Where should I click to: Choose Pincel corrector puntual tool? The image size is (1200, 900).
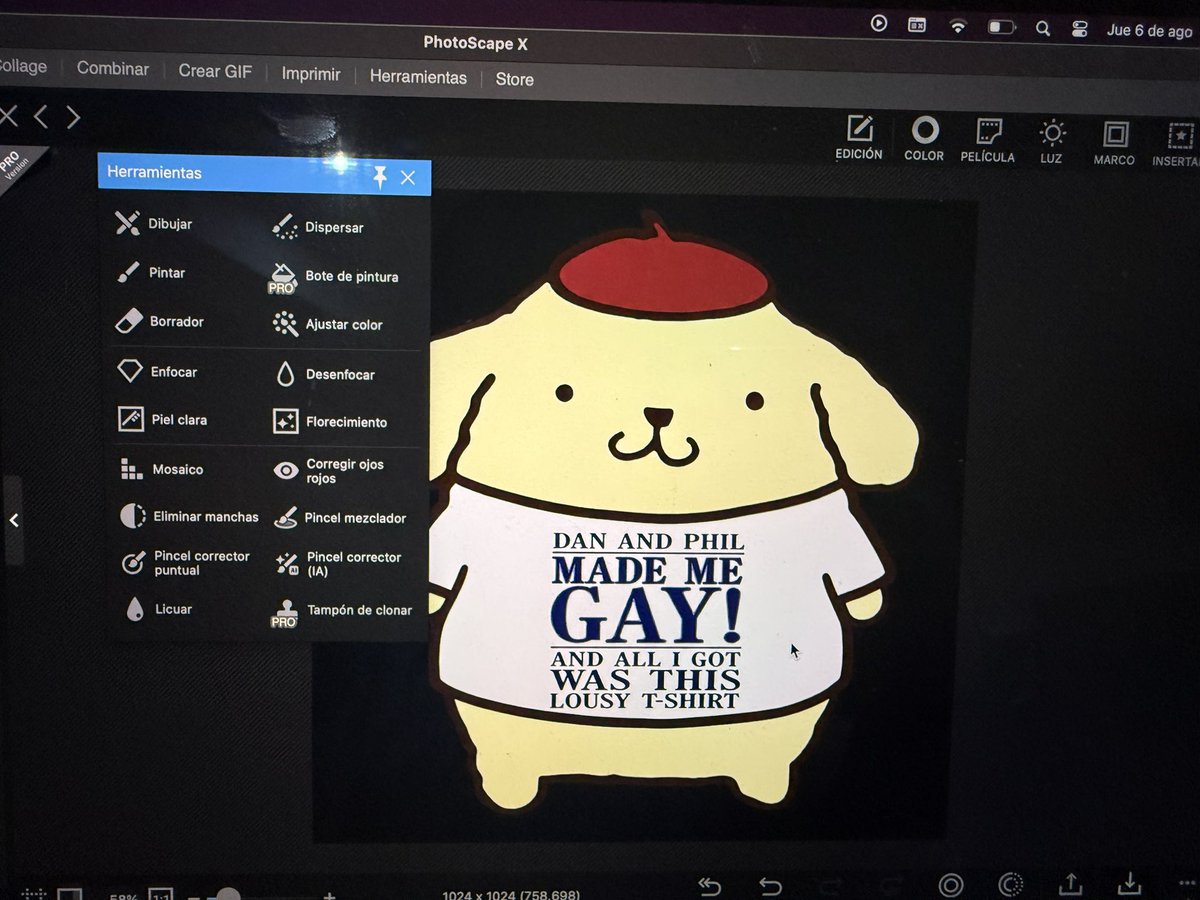click(x=185, y=563)
